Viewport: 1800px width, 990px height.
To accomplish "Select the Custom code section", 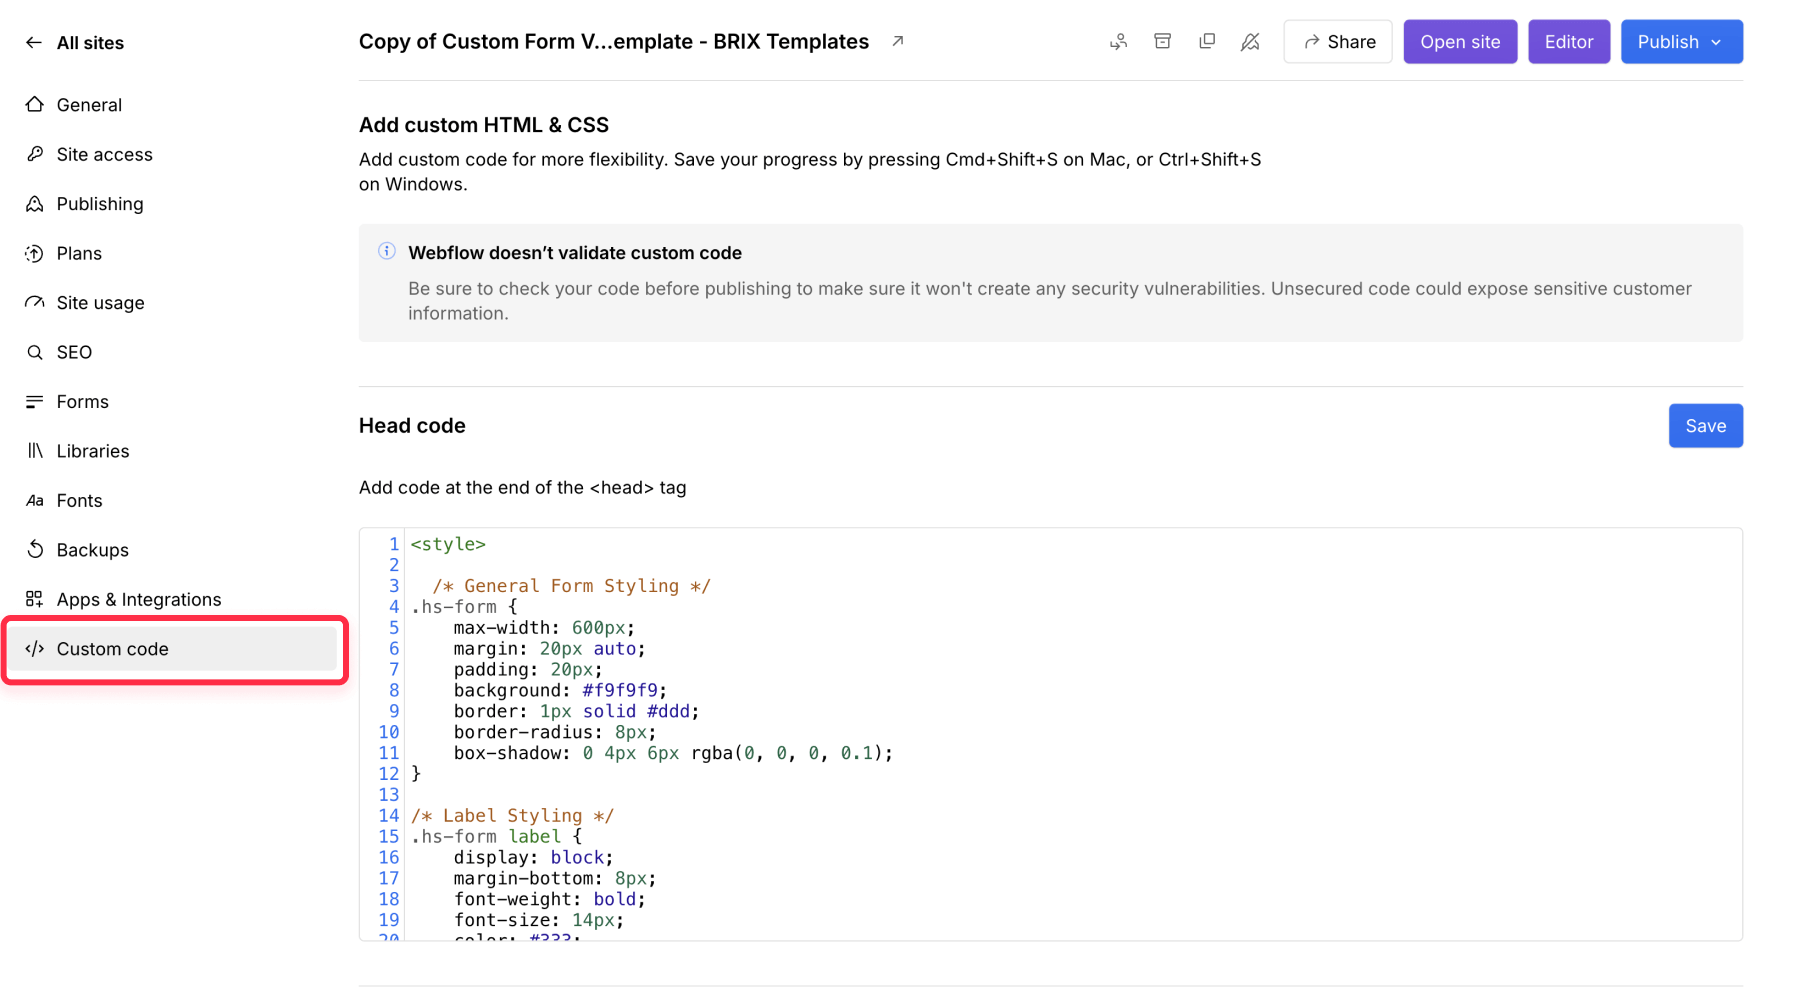I will click(172, 649).
